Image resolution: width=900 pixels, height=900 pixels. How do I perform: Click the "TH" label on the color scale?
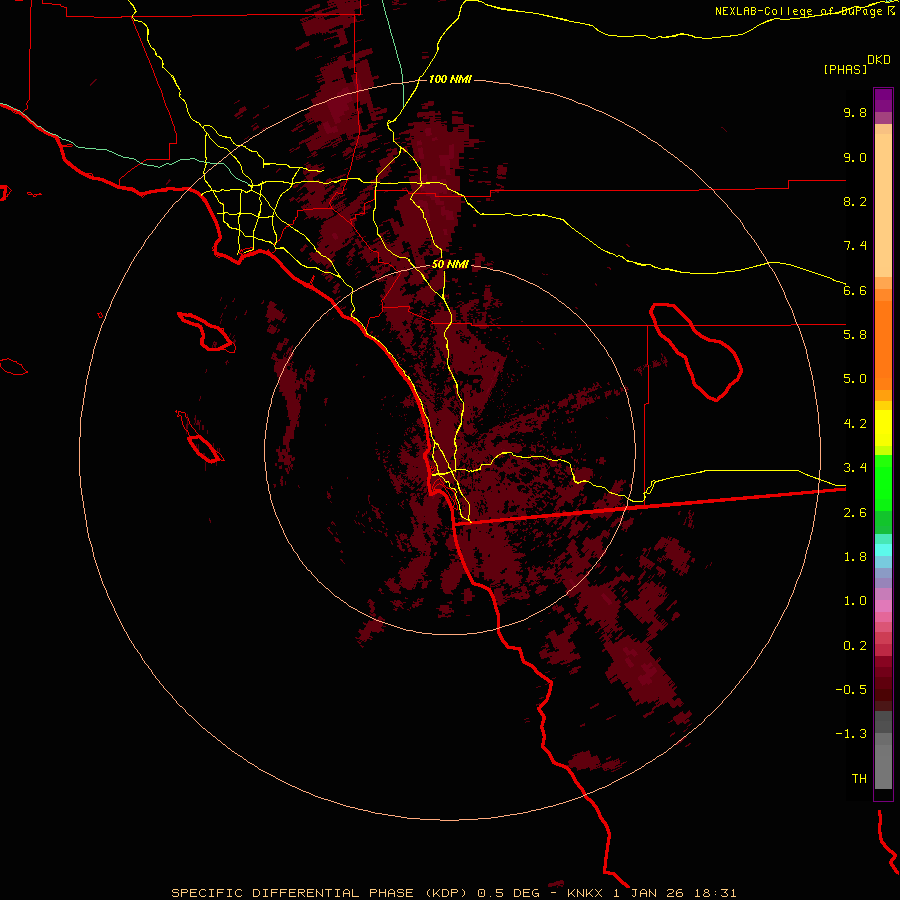click(859, 779)
